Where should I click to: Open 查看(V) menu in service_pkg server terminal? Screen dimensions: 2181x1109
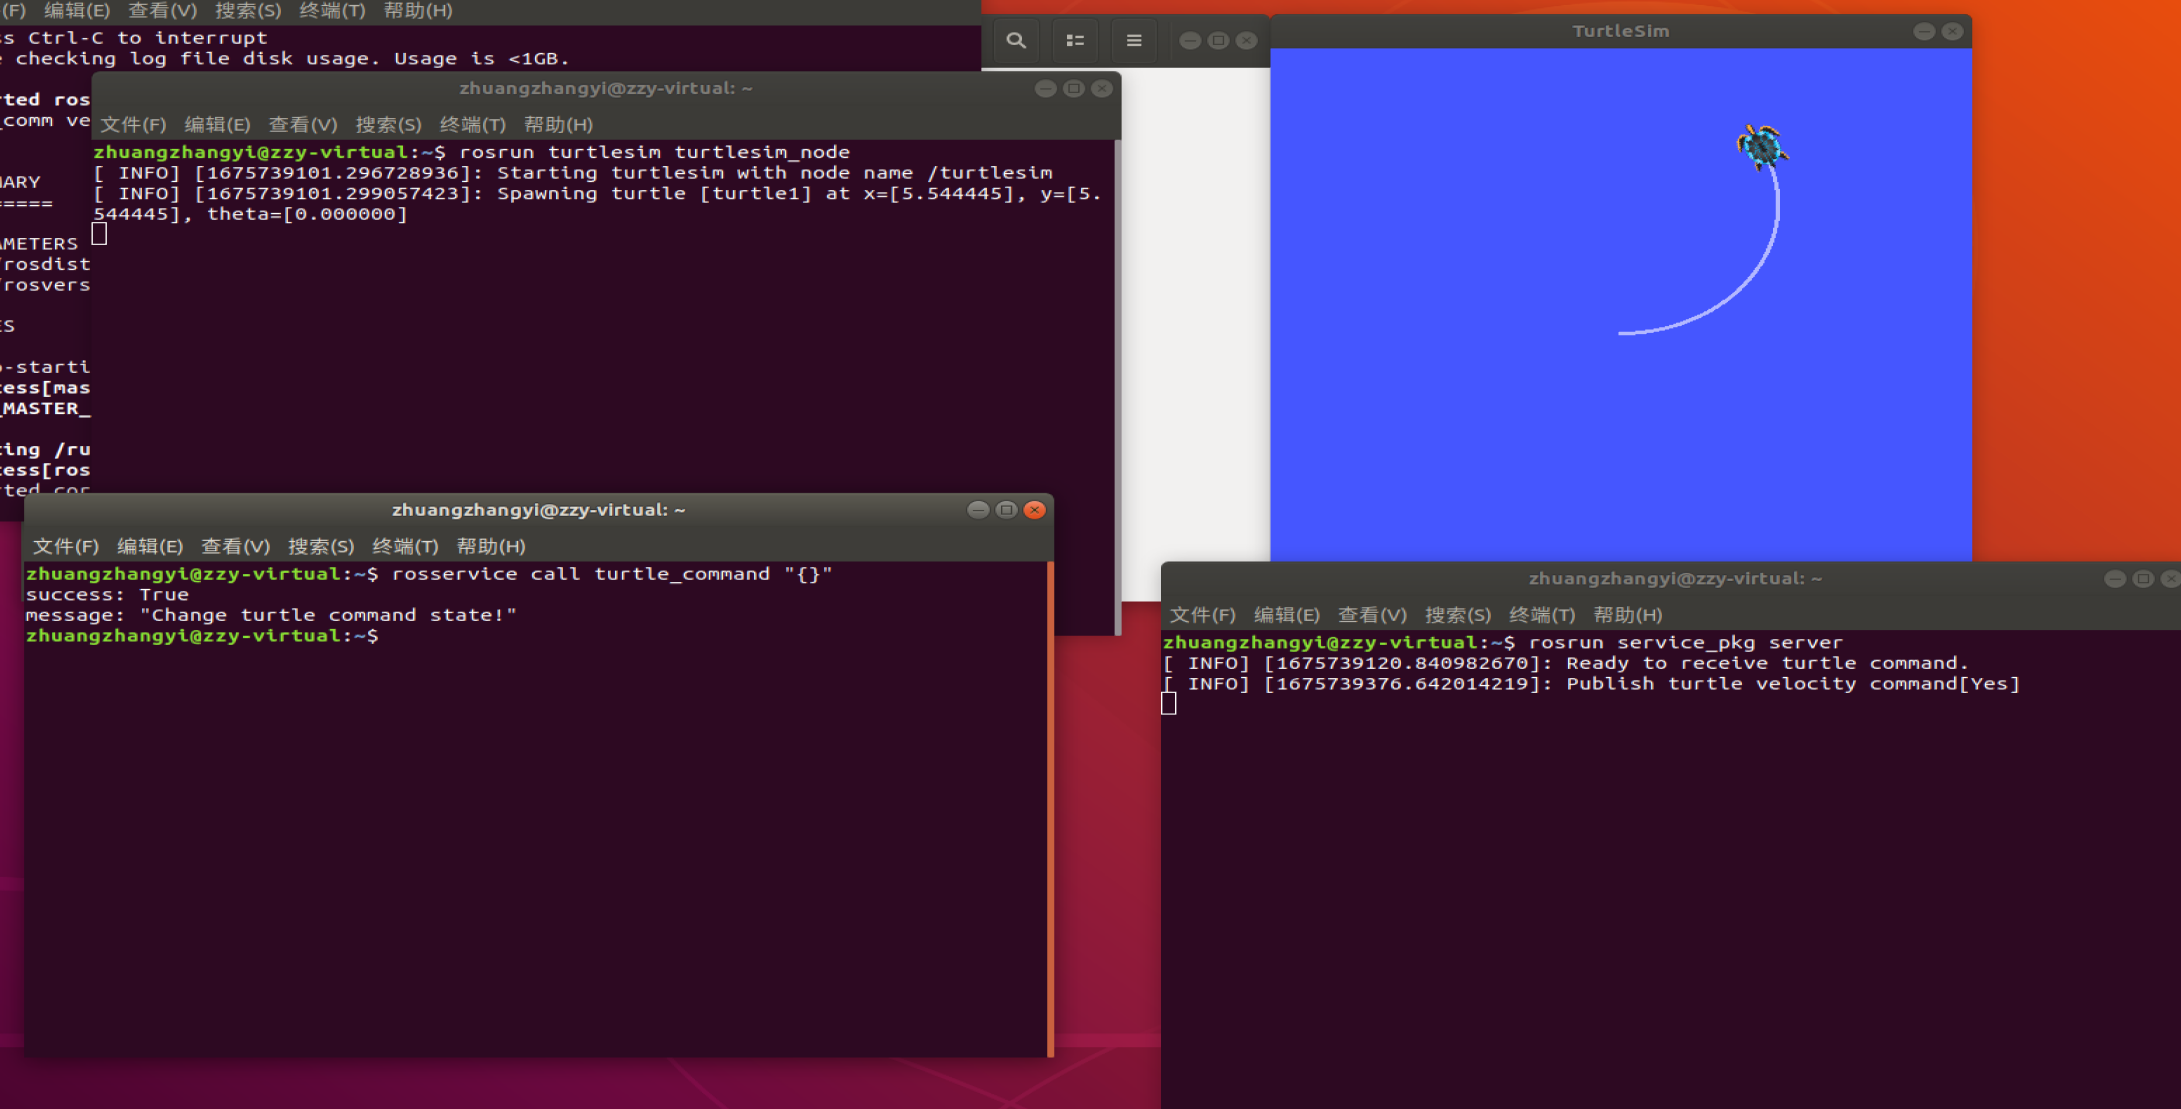(1372, 615)
